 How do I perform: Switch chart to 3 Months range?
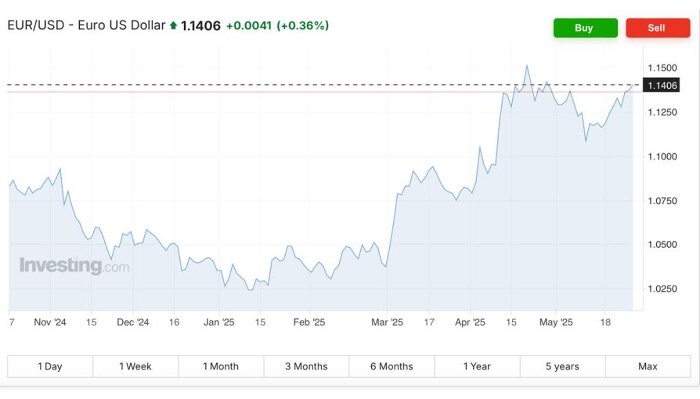(306, 366)
